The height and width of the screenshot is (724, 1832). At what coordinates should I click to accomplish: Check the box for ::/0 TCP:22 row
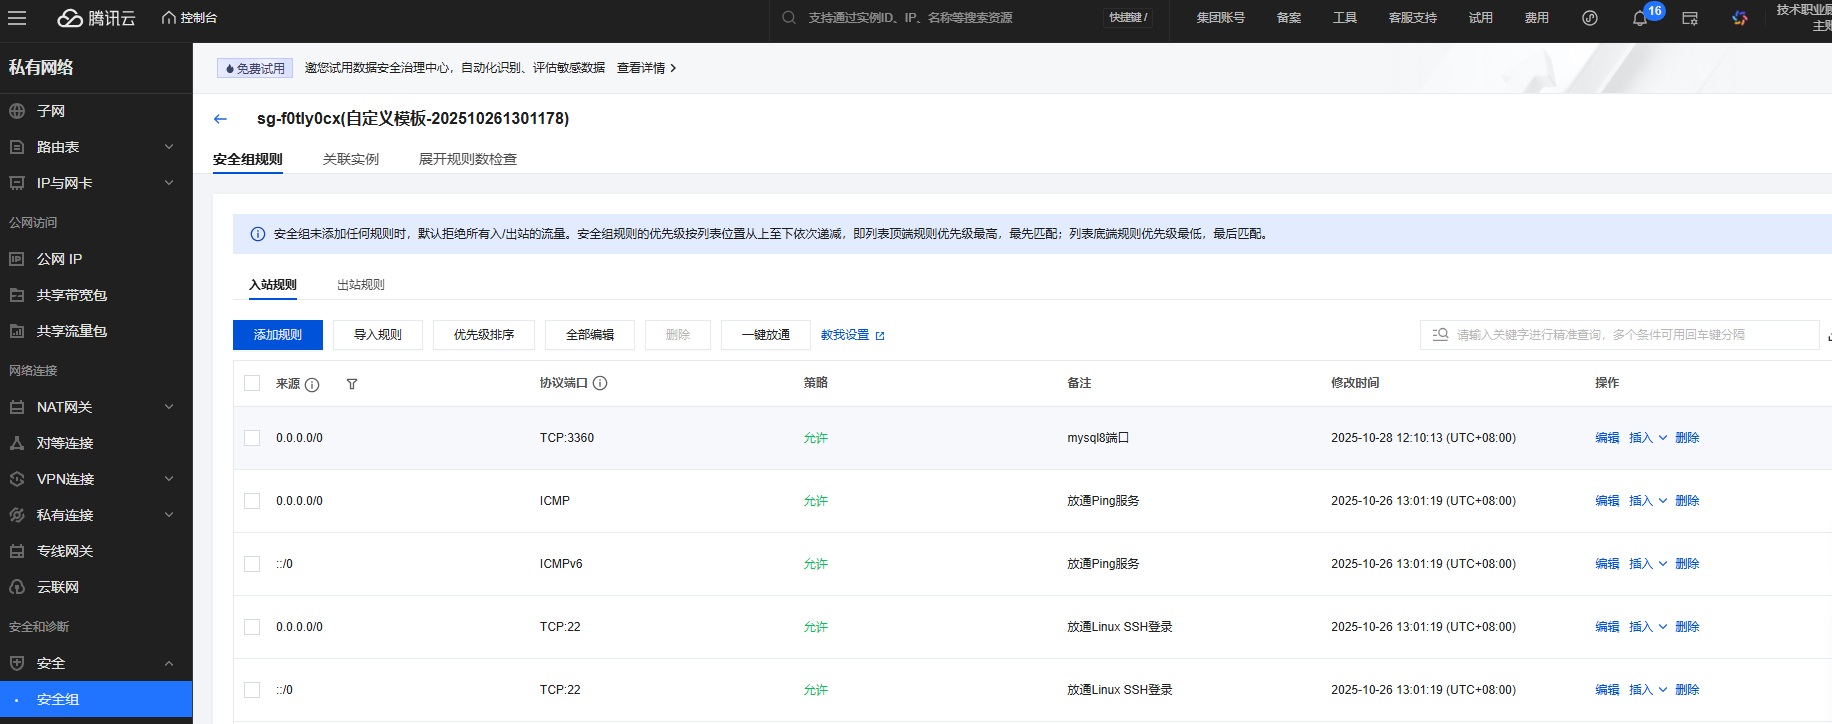(252, 690)
